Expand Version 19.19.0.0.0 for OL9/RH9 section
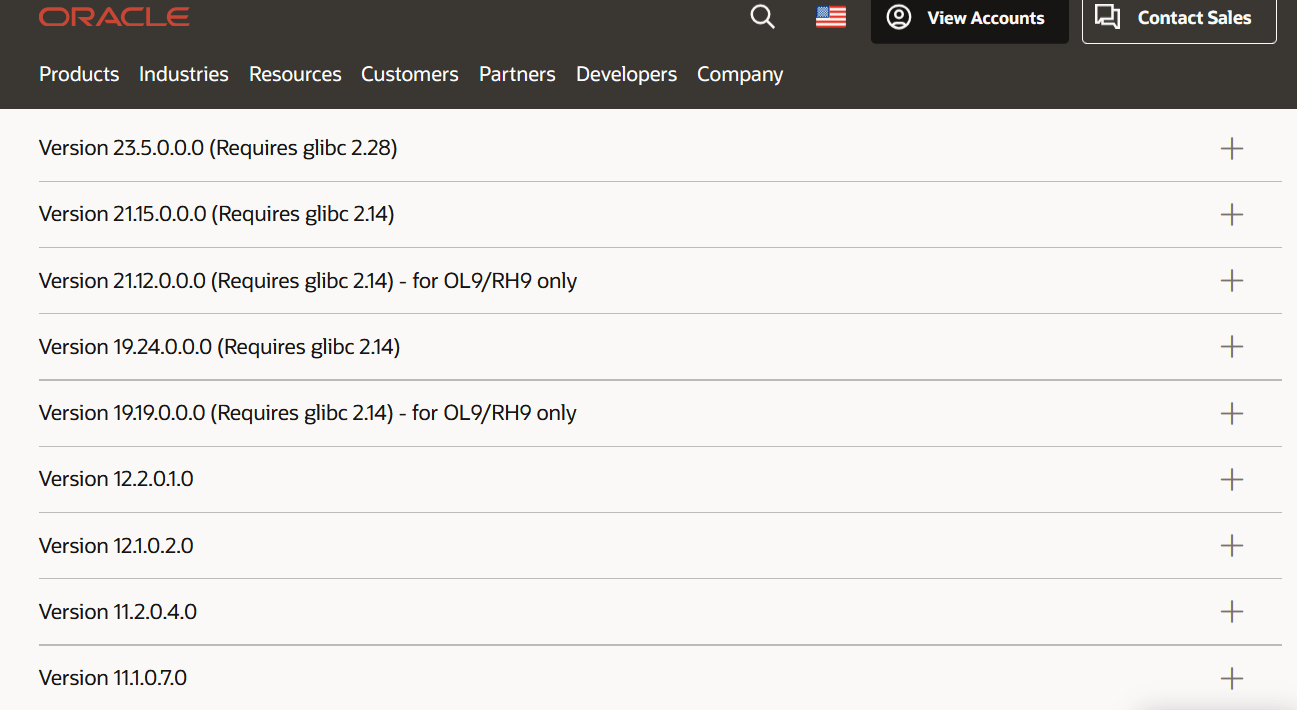1297x710 pixels. click(x=660, y=413)
